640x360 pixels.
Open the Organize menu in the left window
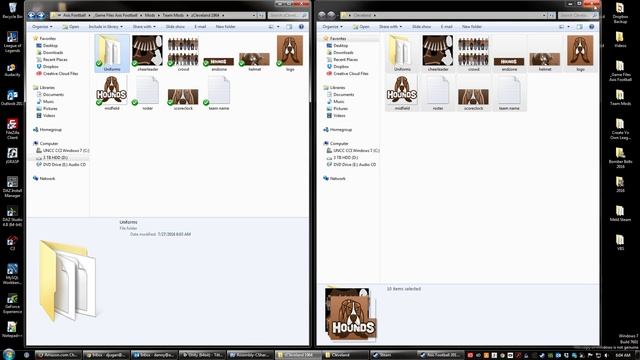pos(42,27)
